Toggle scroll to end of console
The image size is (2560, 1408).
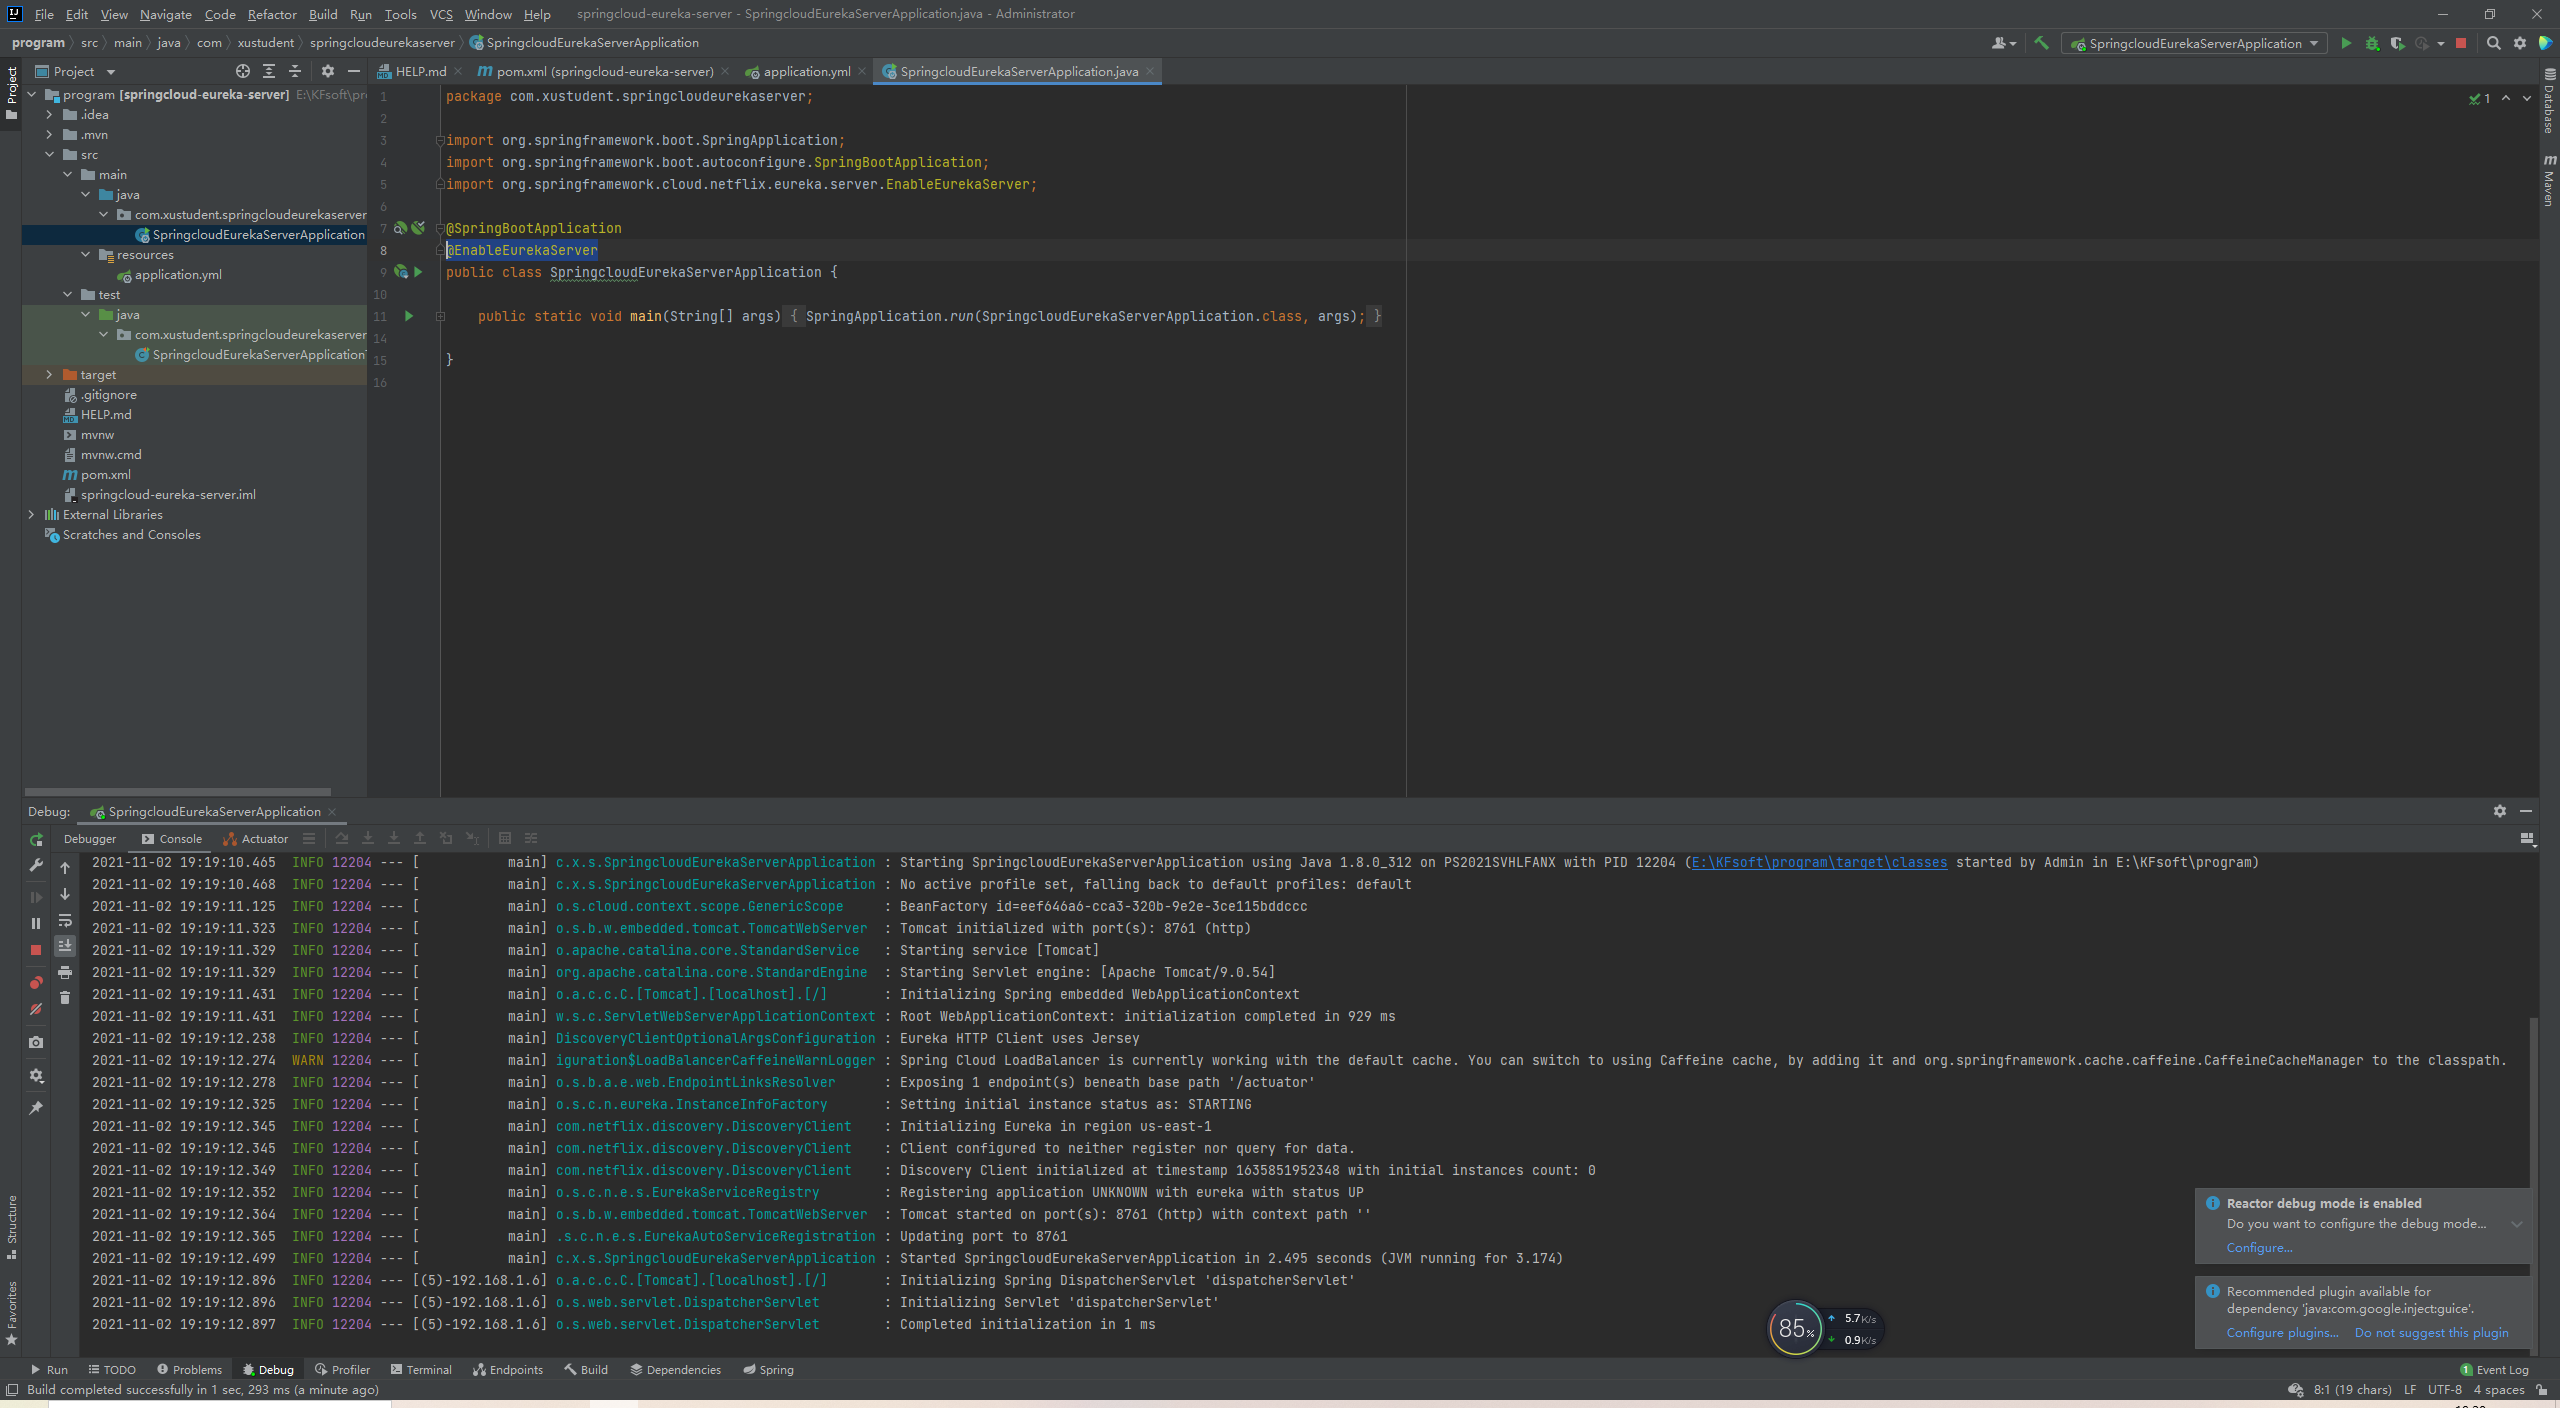[65, 945]
